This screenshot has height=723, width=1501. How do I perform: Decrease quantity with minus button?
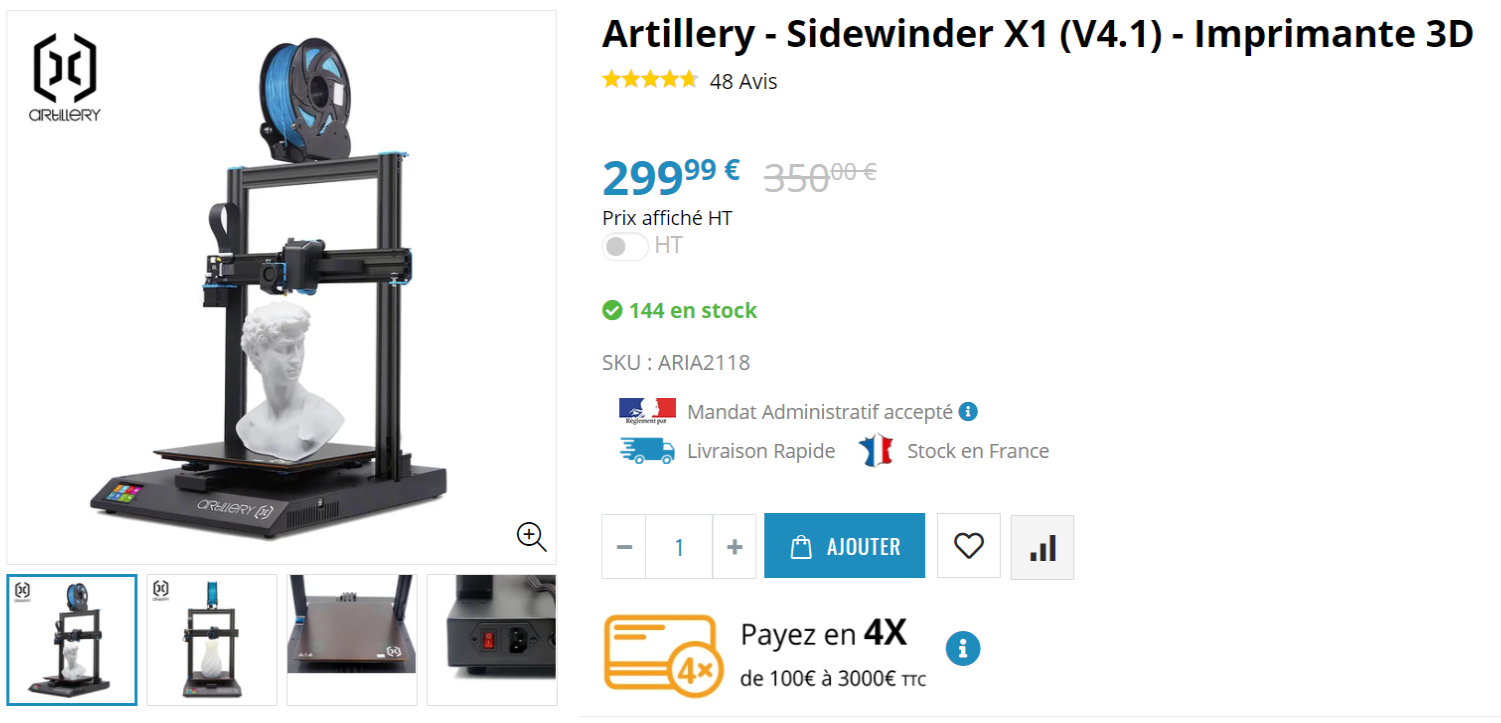click(624, 547)
